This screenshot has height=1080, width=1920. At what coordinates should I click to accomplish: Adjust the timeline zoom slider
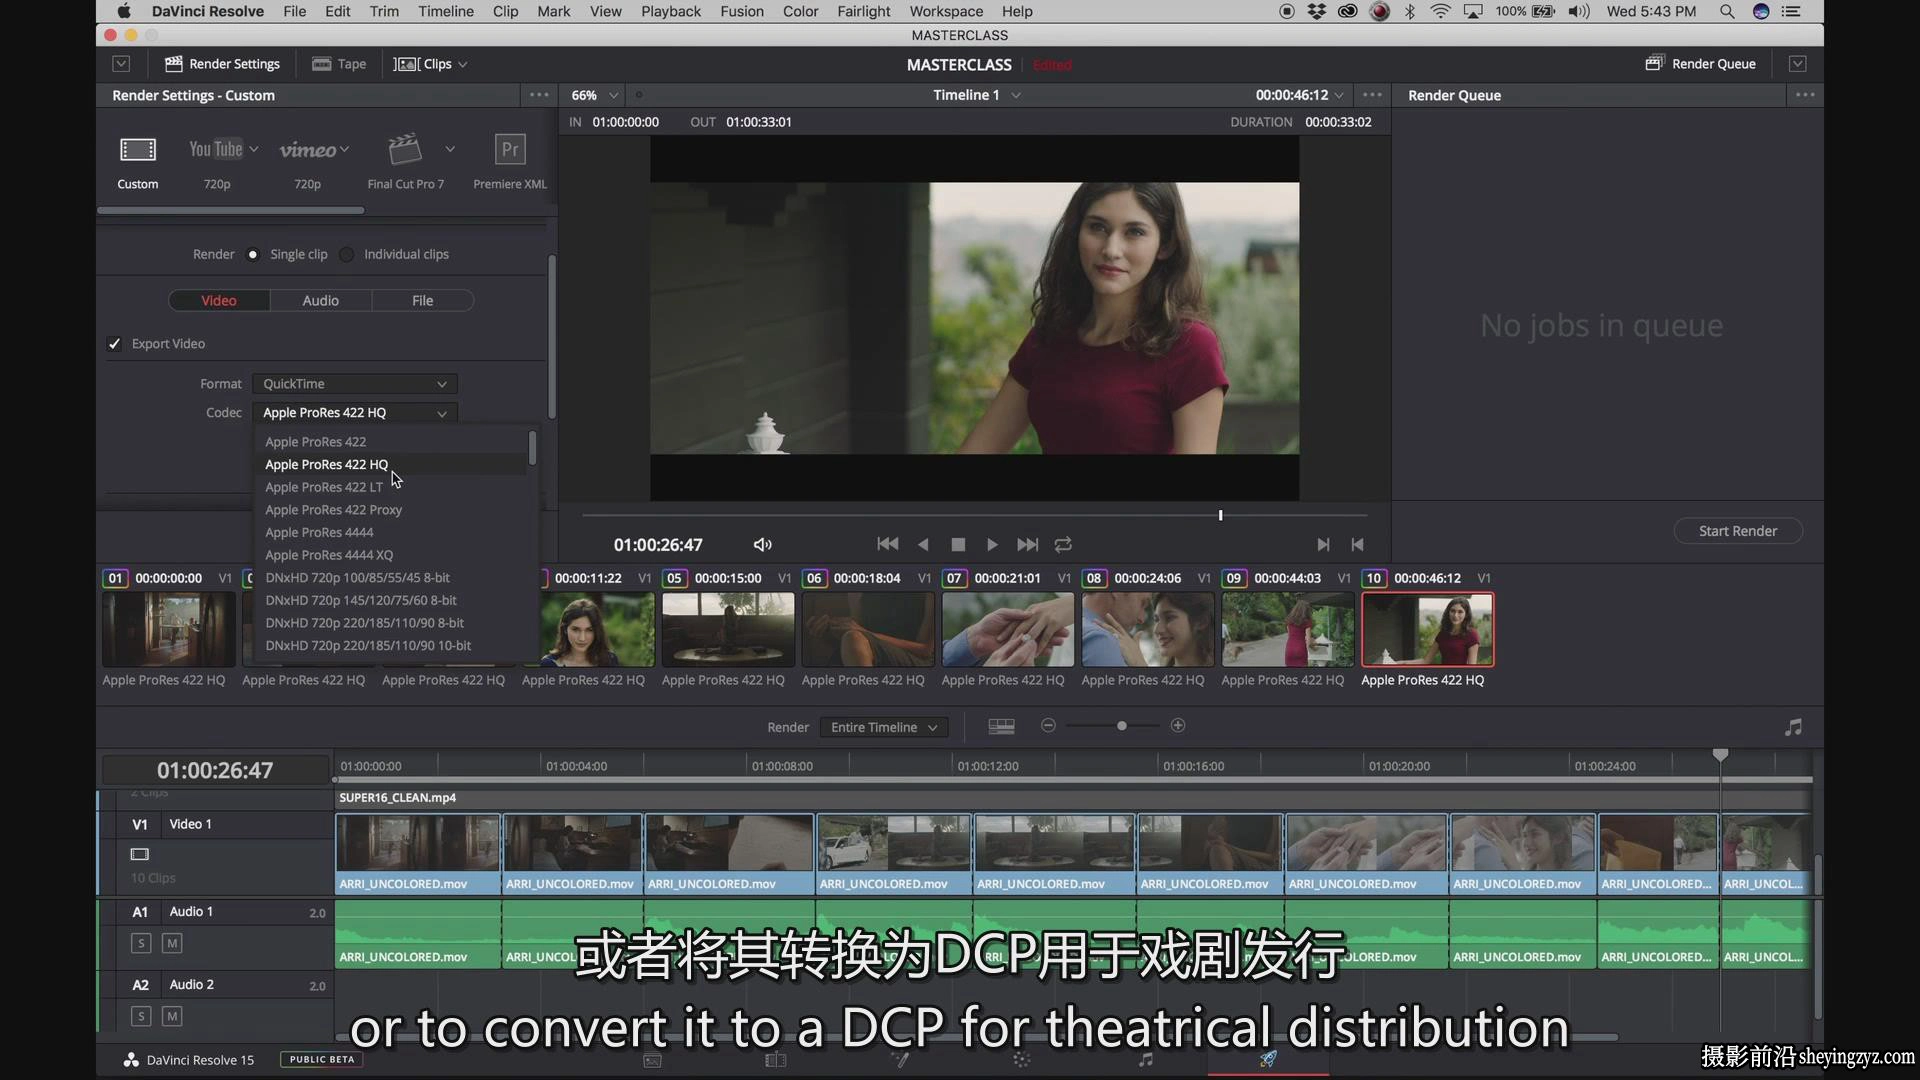point(1122,726)
